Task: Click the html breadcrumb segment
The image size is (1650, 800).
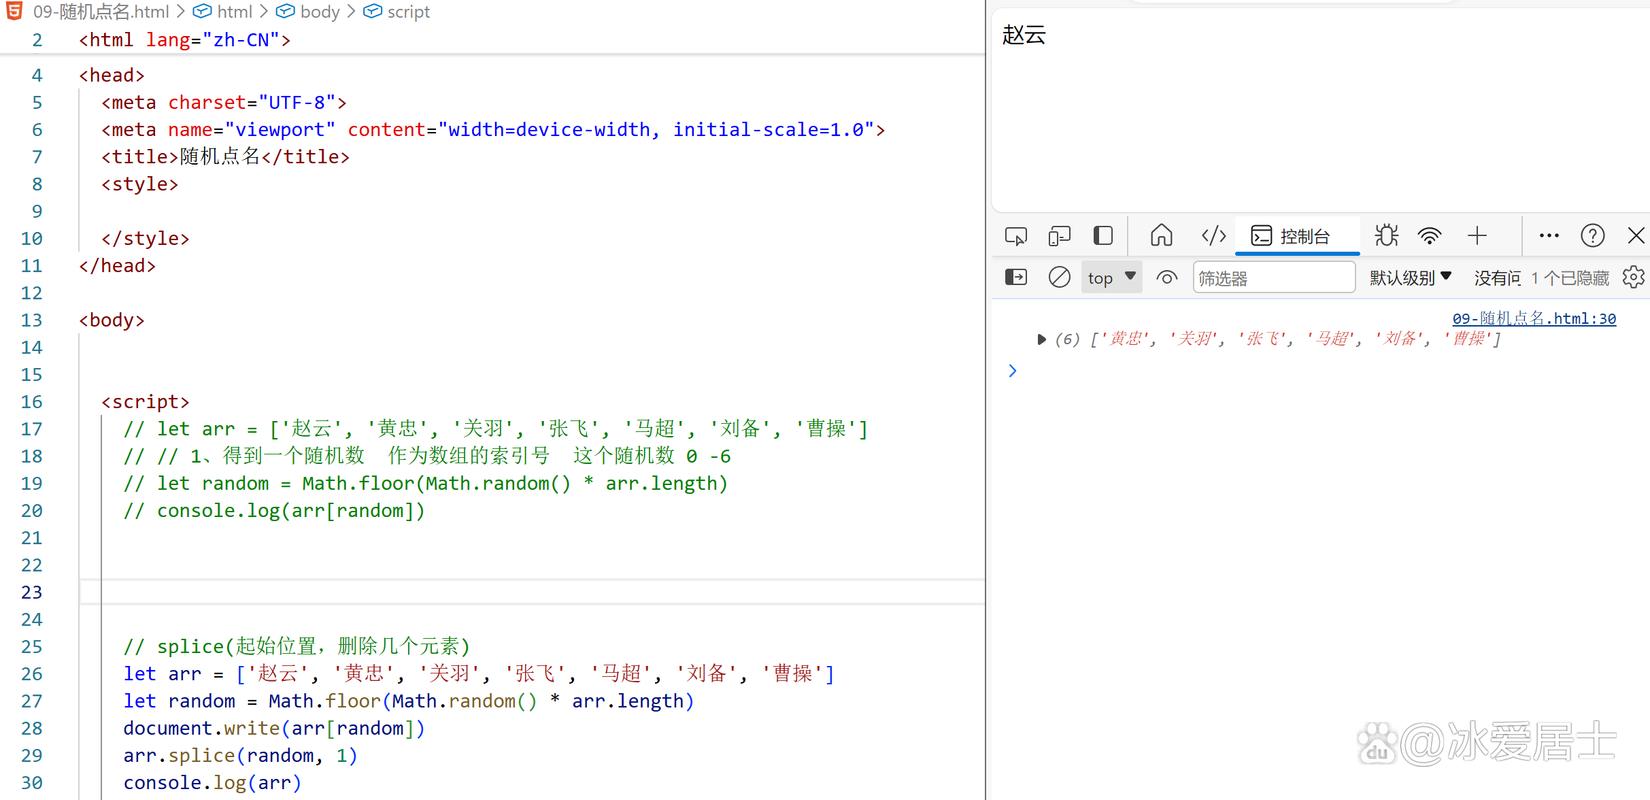Action: pyautogui.click(x=224, y=12)
